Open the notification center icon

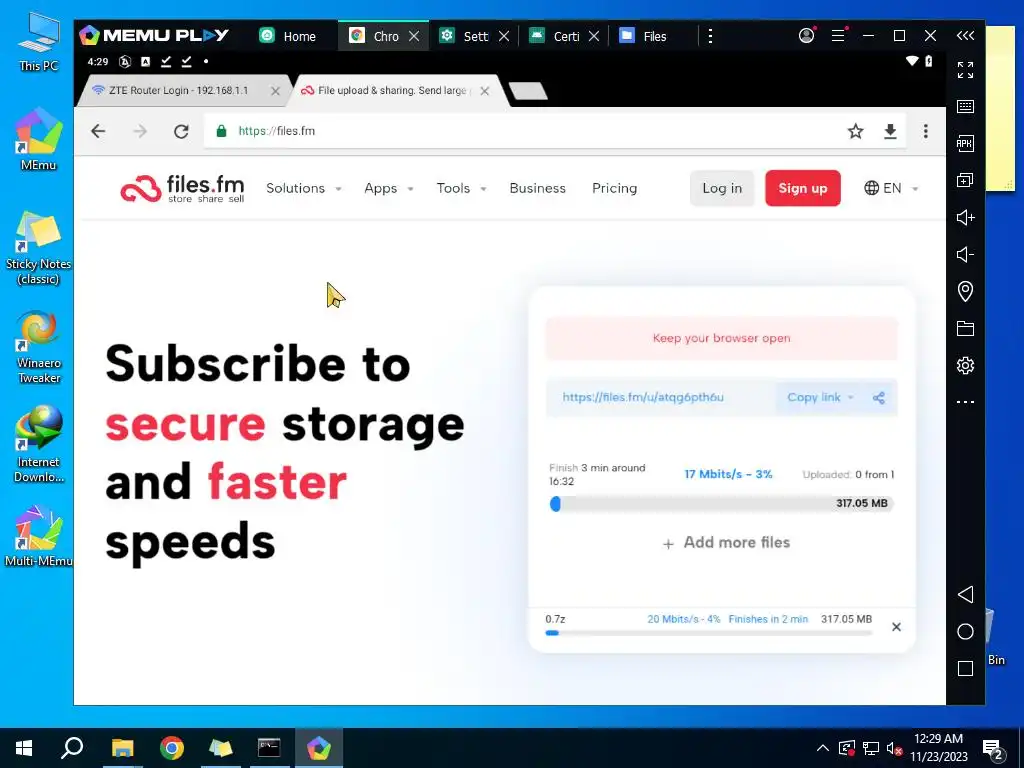click(x=994, y=749)
